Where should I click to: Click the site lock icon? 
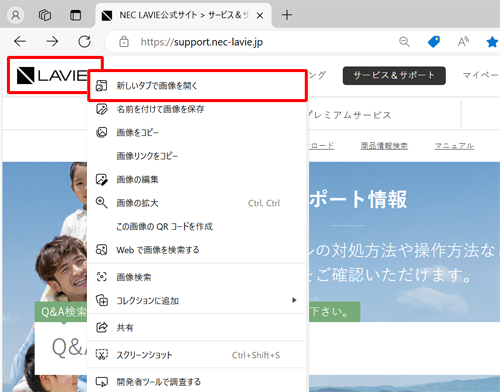click(124, 42)
